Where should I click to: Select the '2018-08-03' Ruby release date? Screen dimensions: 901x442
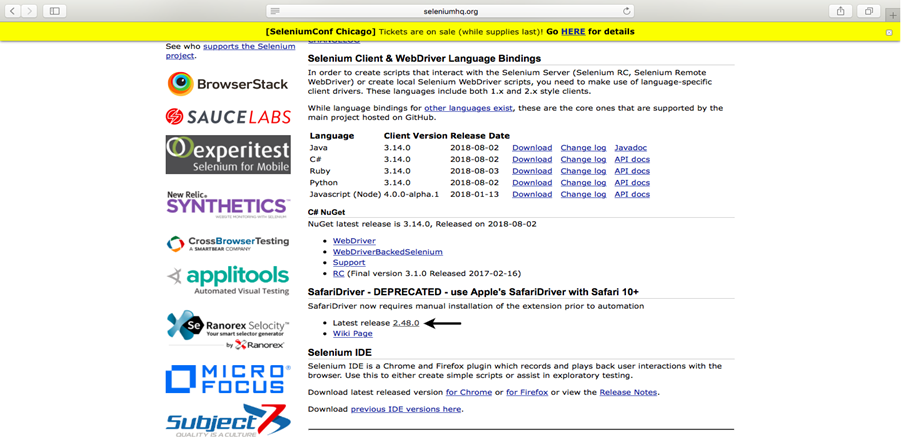[475, 171]
